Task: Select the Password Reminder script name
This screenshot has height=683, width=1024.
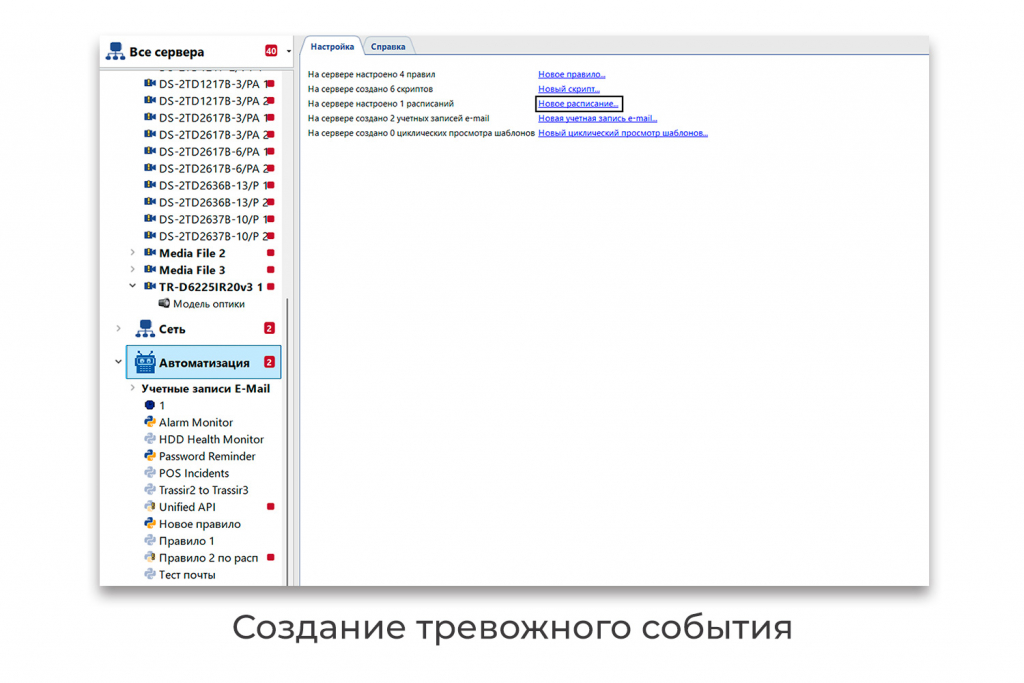Action: [207, 456]
